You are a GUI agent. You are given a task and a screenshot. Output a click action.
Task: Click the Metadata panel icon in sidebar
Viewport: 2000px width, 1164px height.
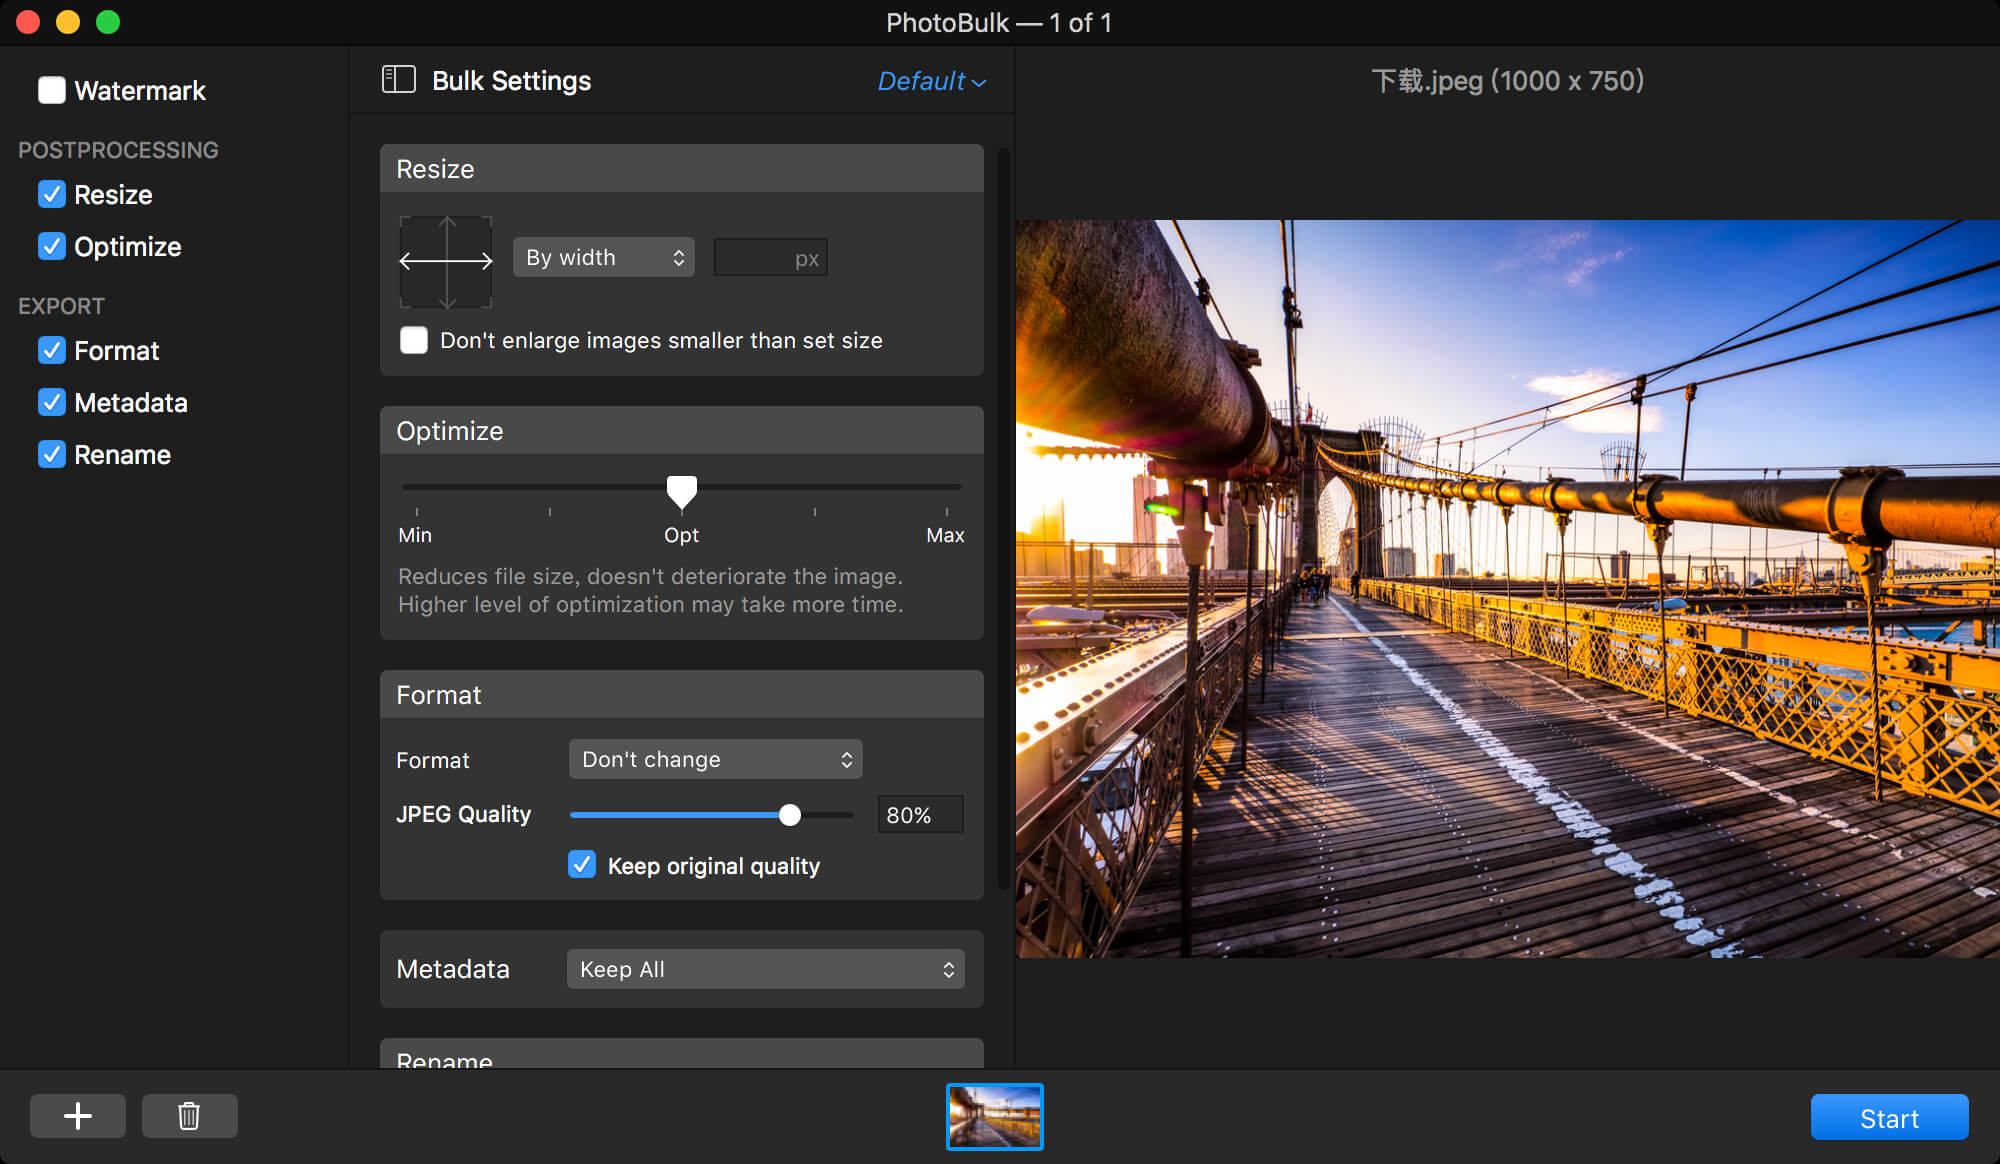[130, 403]
